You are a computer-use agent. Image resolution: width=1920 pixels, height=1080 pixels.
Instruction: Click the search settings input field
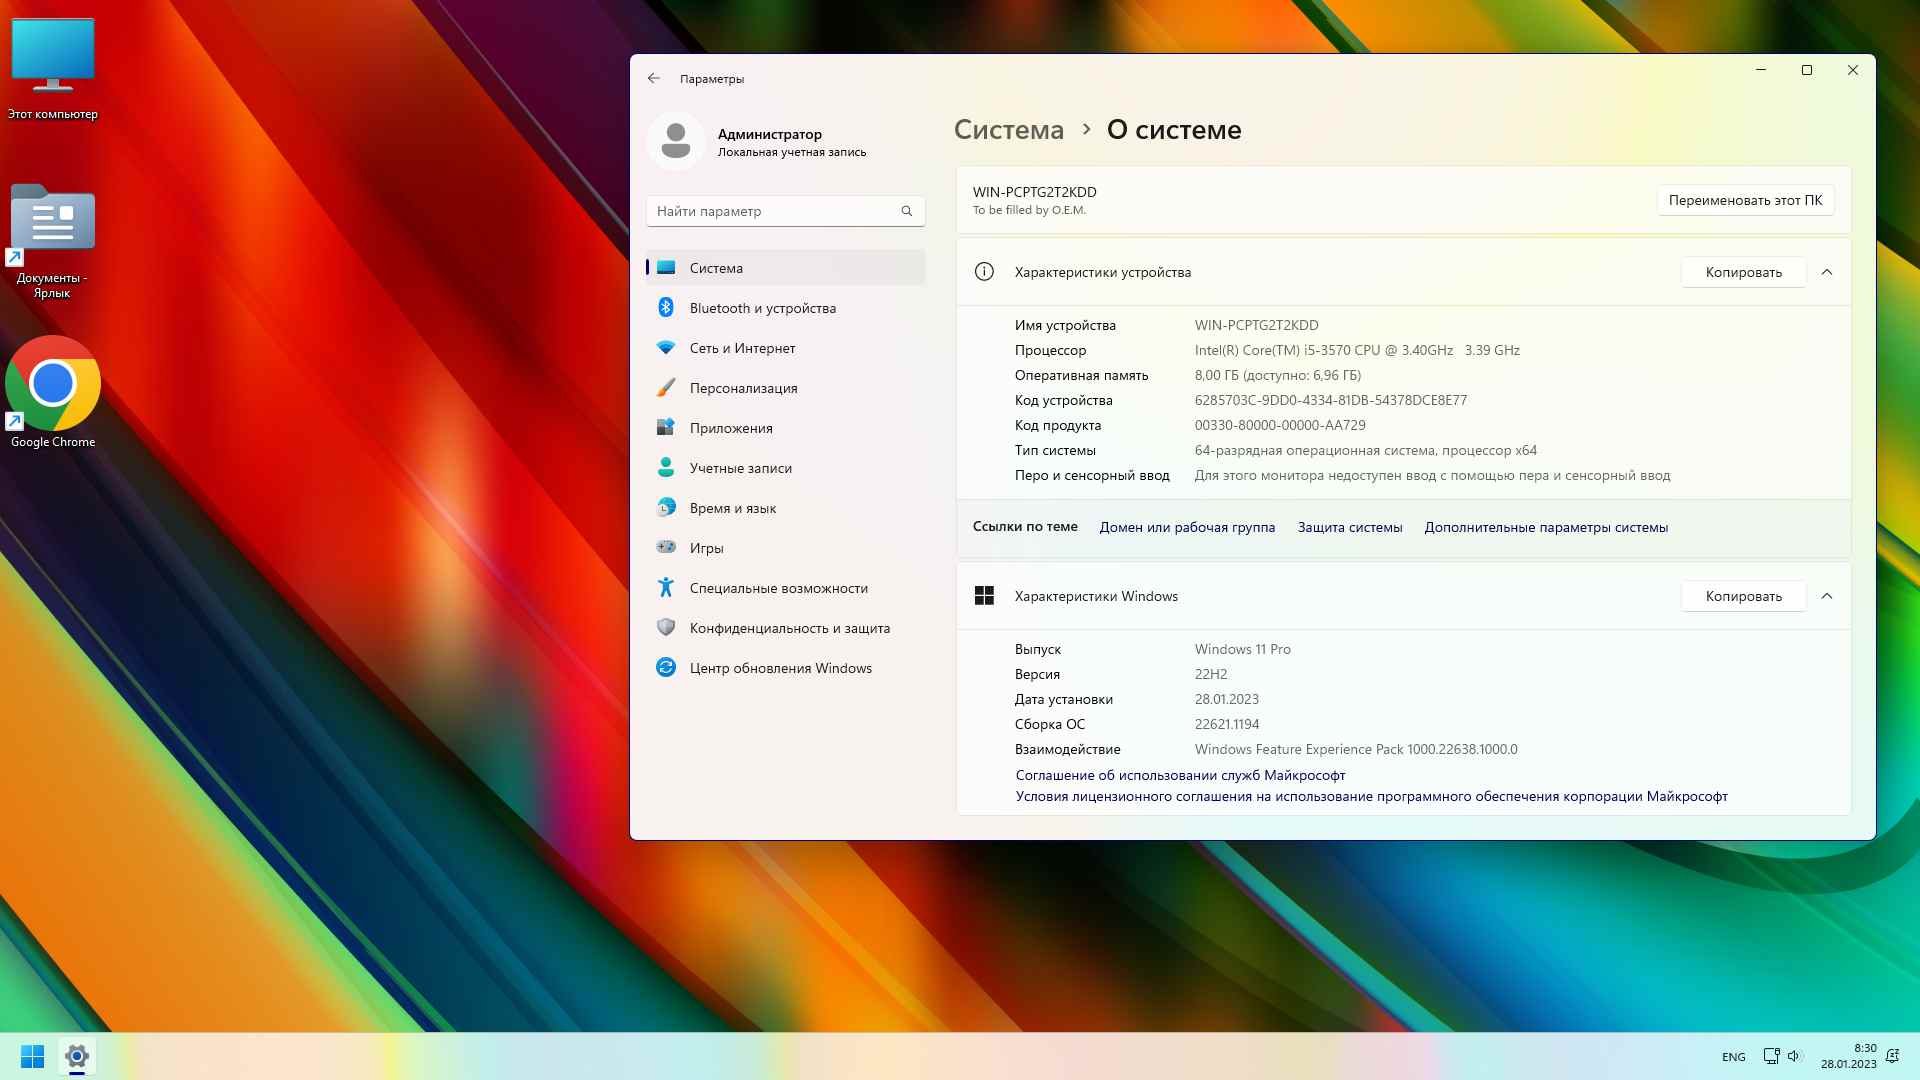point(785,210)
